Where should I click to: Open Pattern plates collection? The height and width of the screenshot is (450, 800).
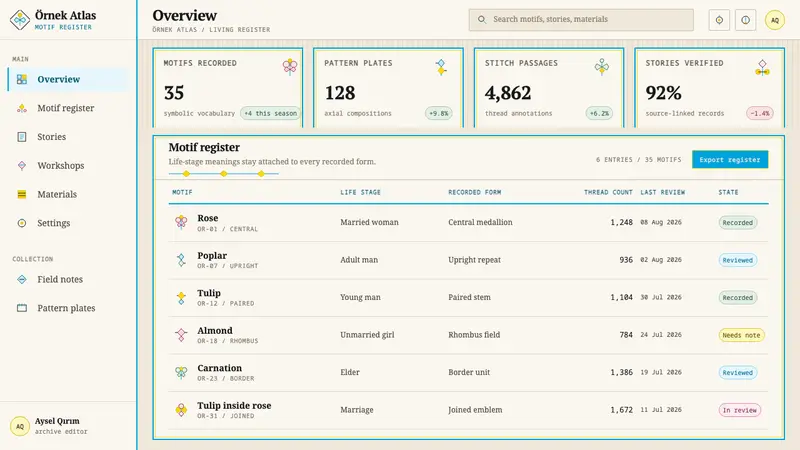68,308
